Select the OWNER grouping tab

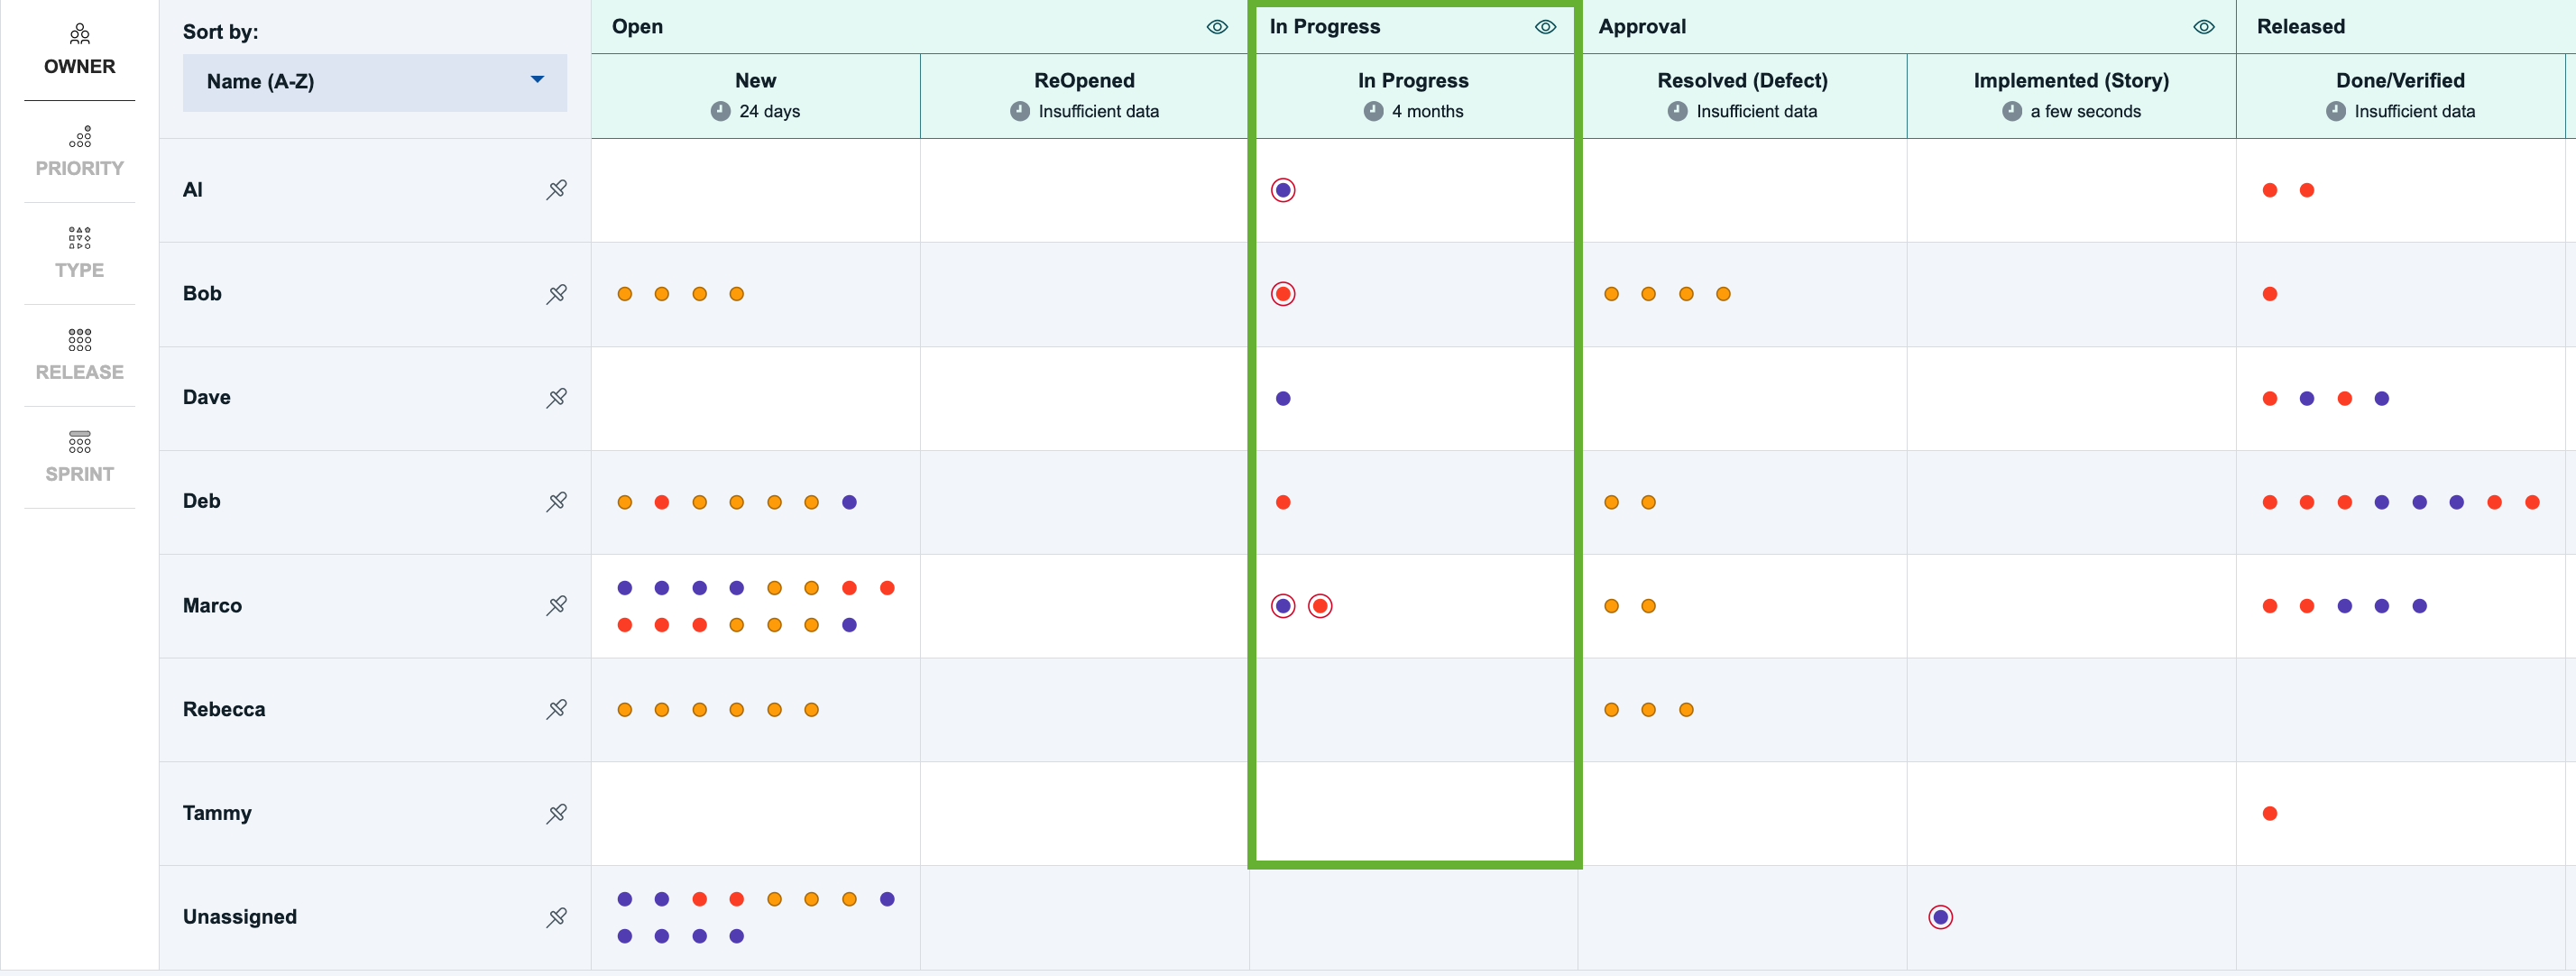pyautogui.click(x=80, y=50)
